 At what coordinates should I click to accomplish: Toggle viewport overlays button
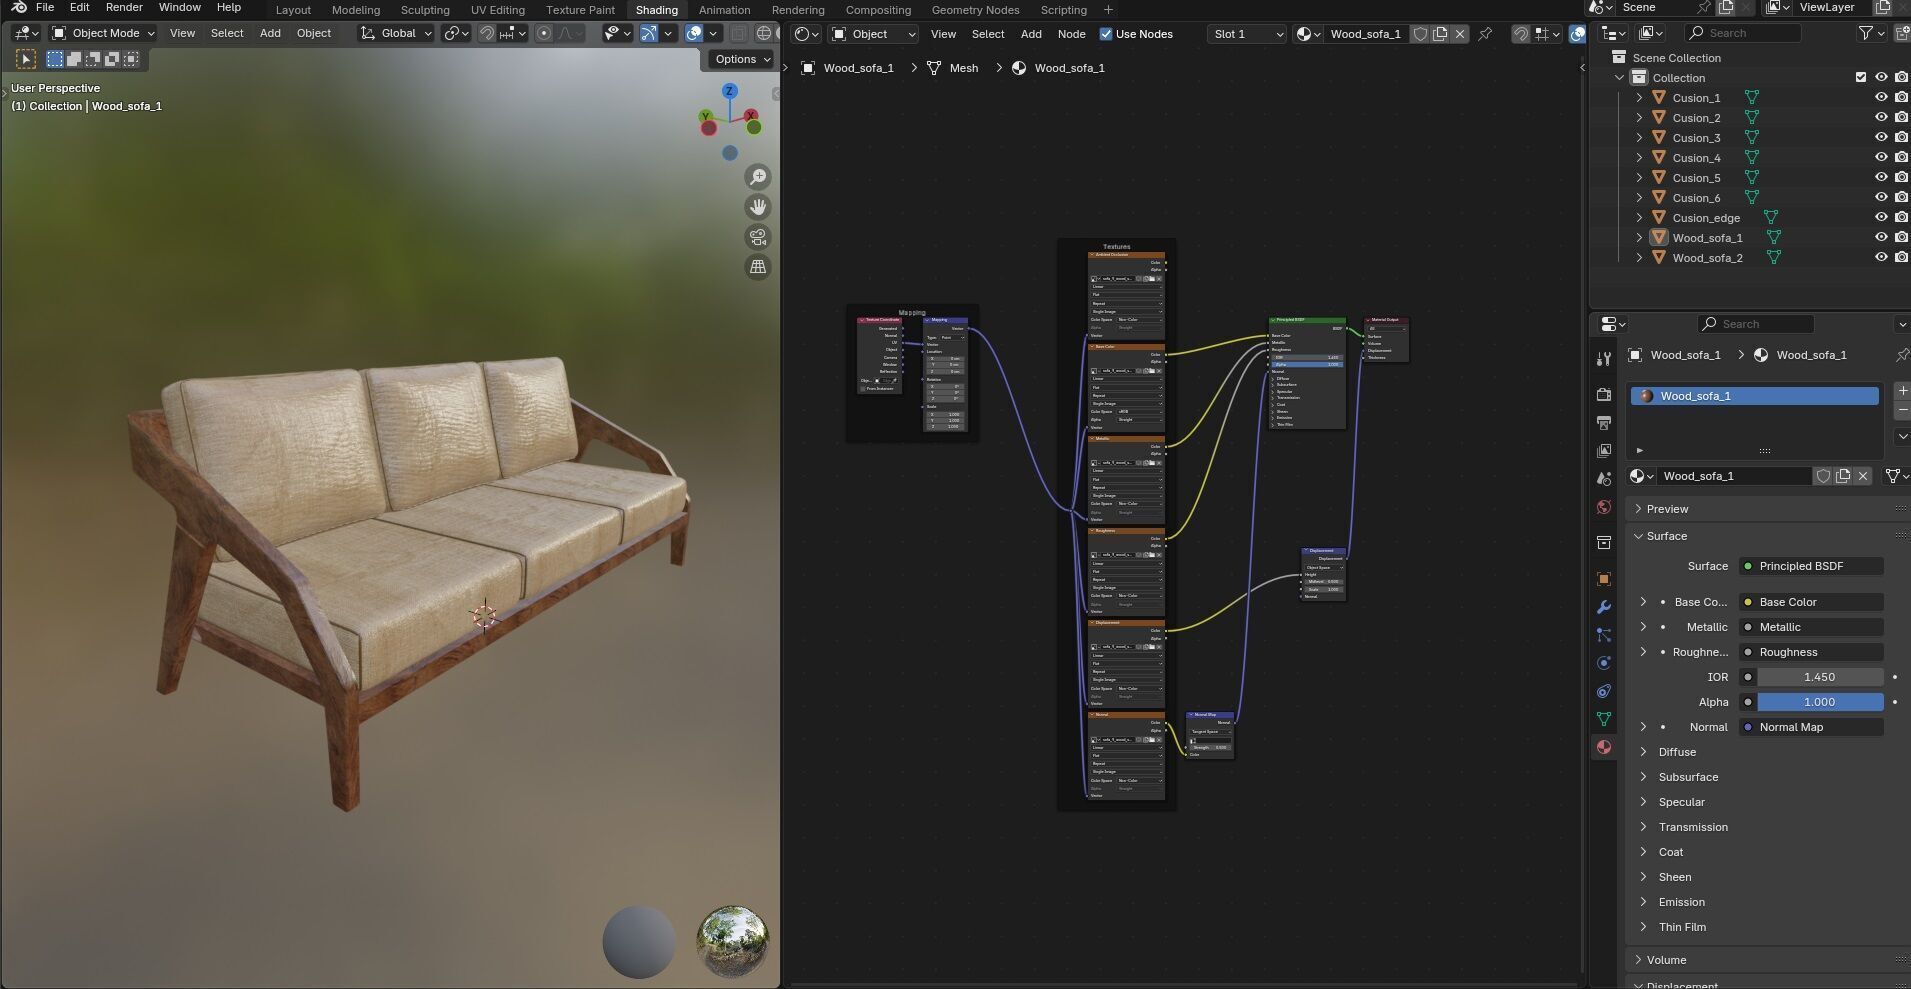click(x=694, y=33)
